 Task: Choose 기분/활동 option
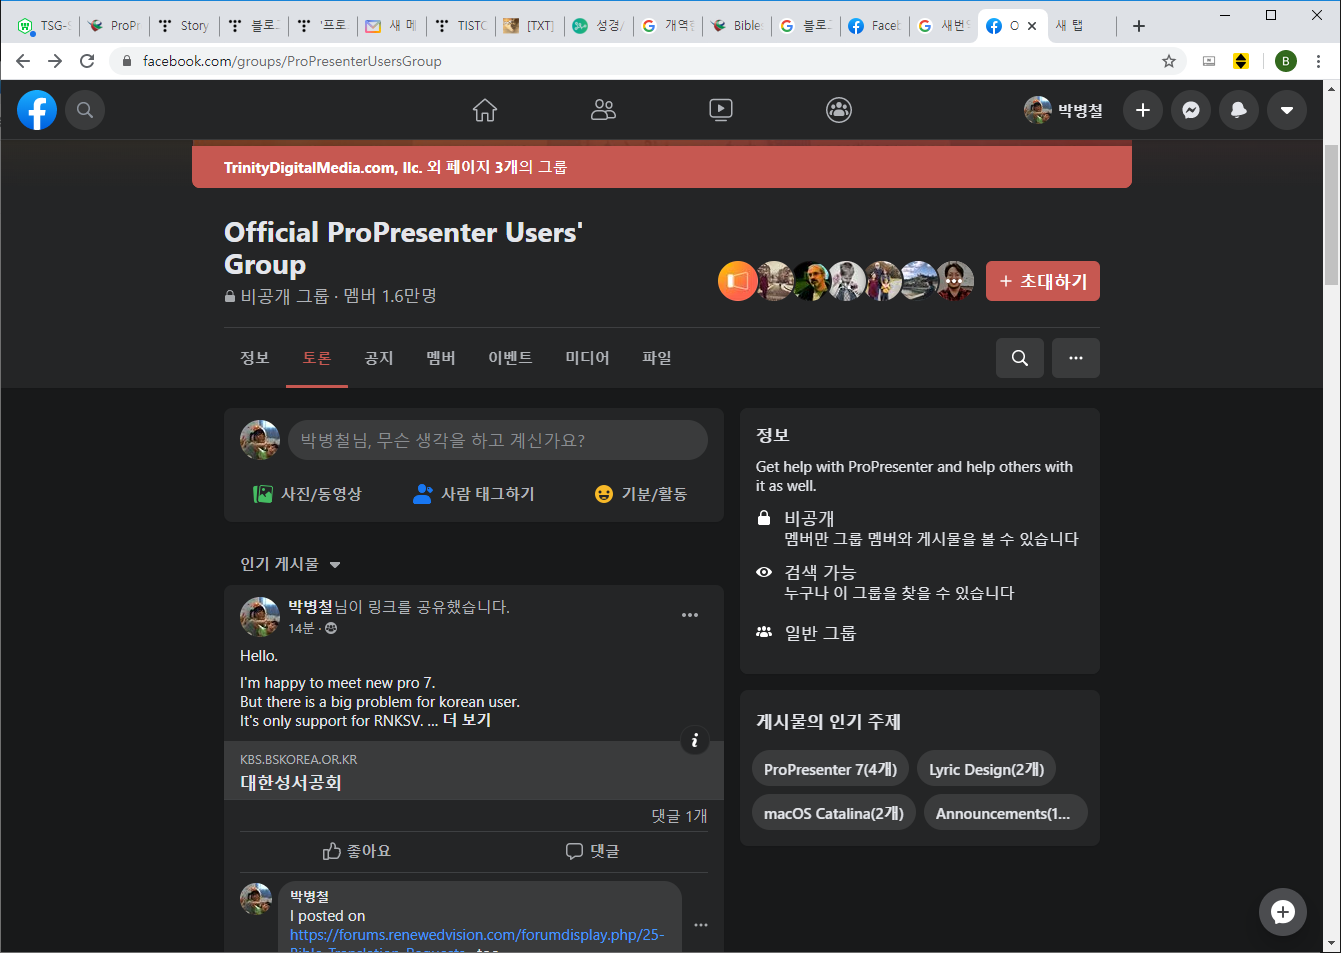point(641,494)
